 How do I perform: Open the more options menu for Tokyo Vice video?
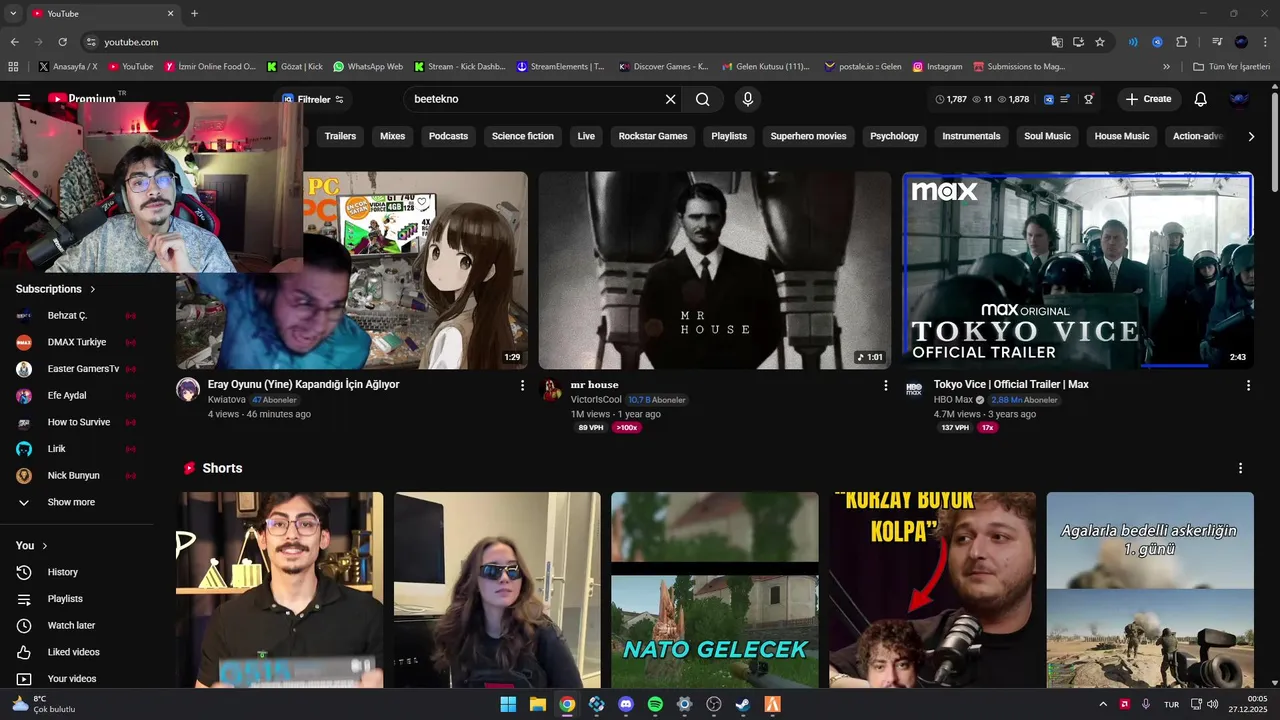[1248, 385]
